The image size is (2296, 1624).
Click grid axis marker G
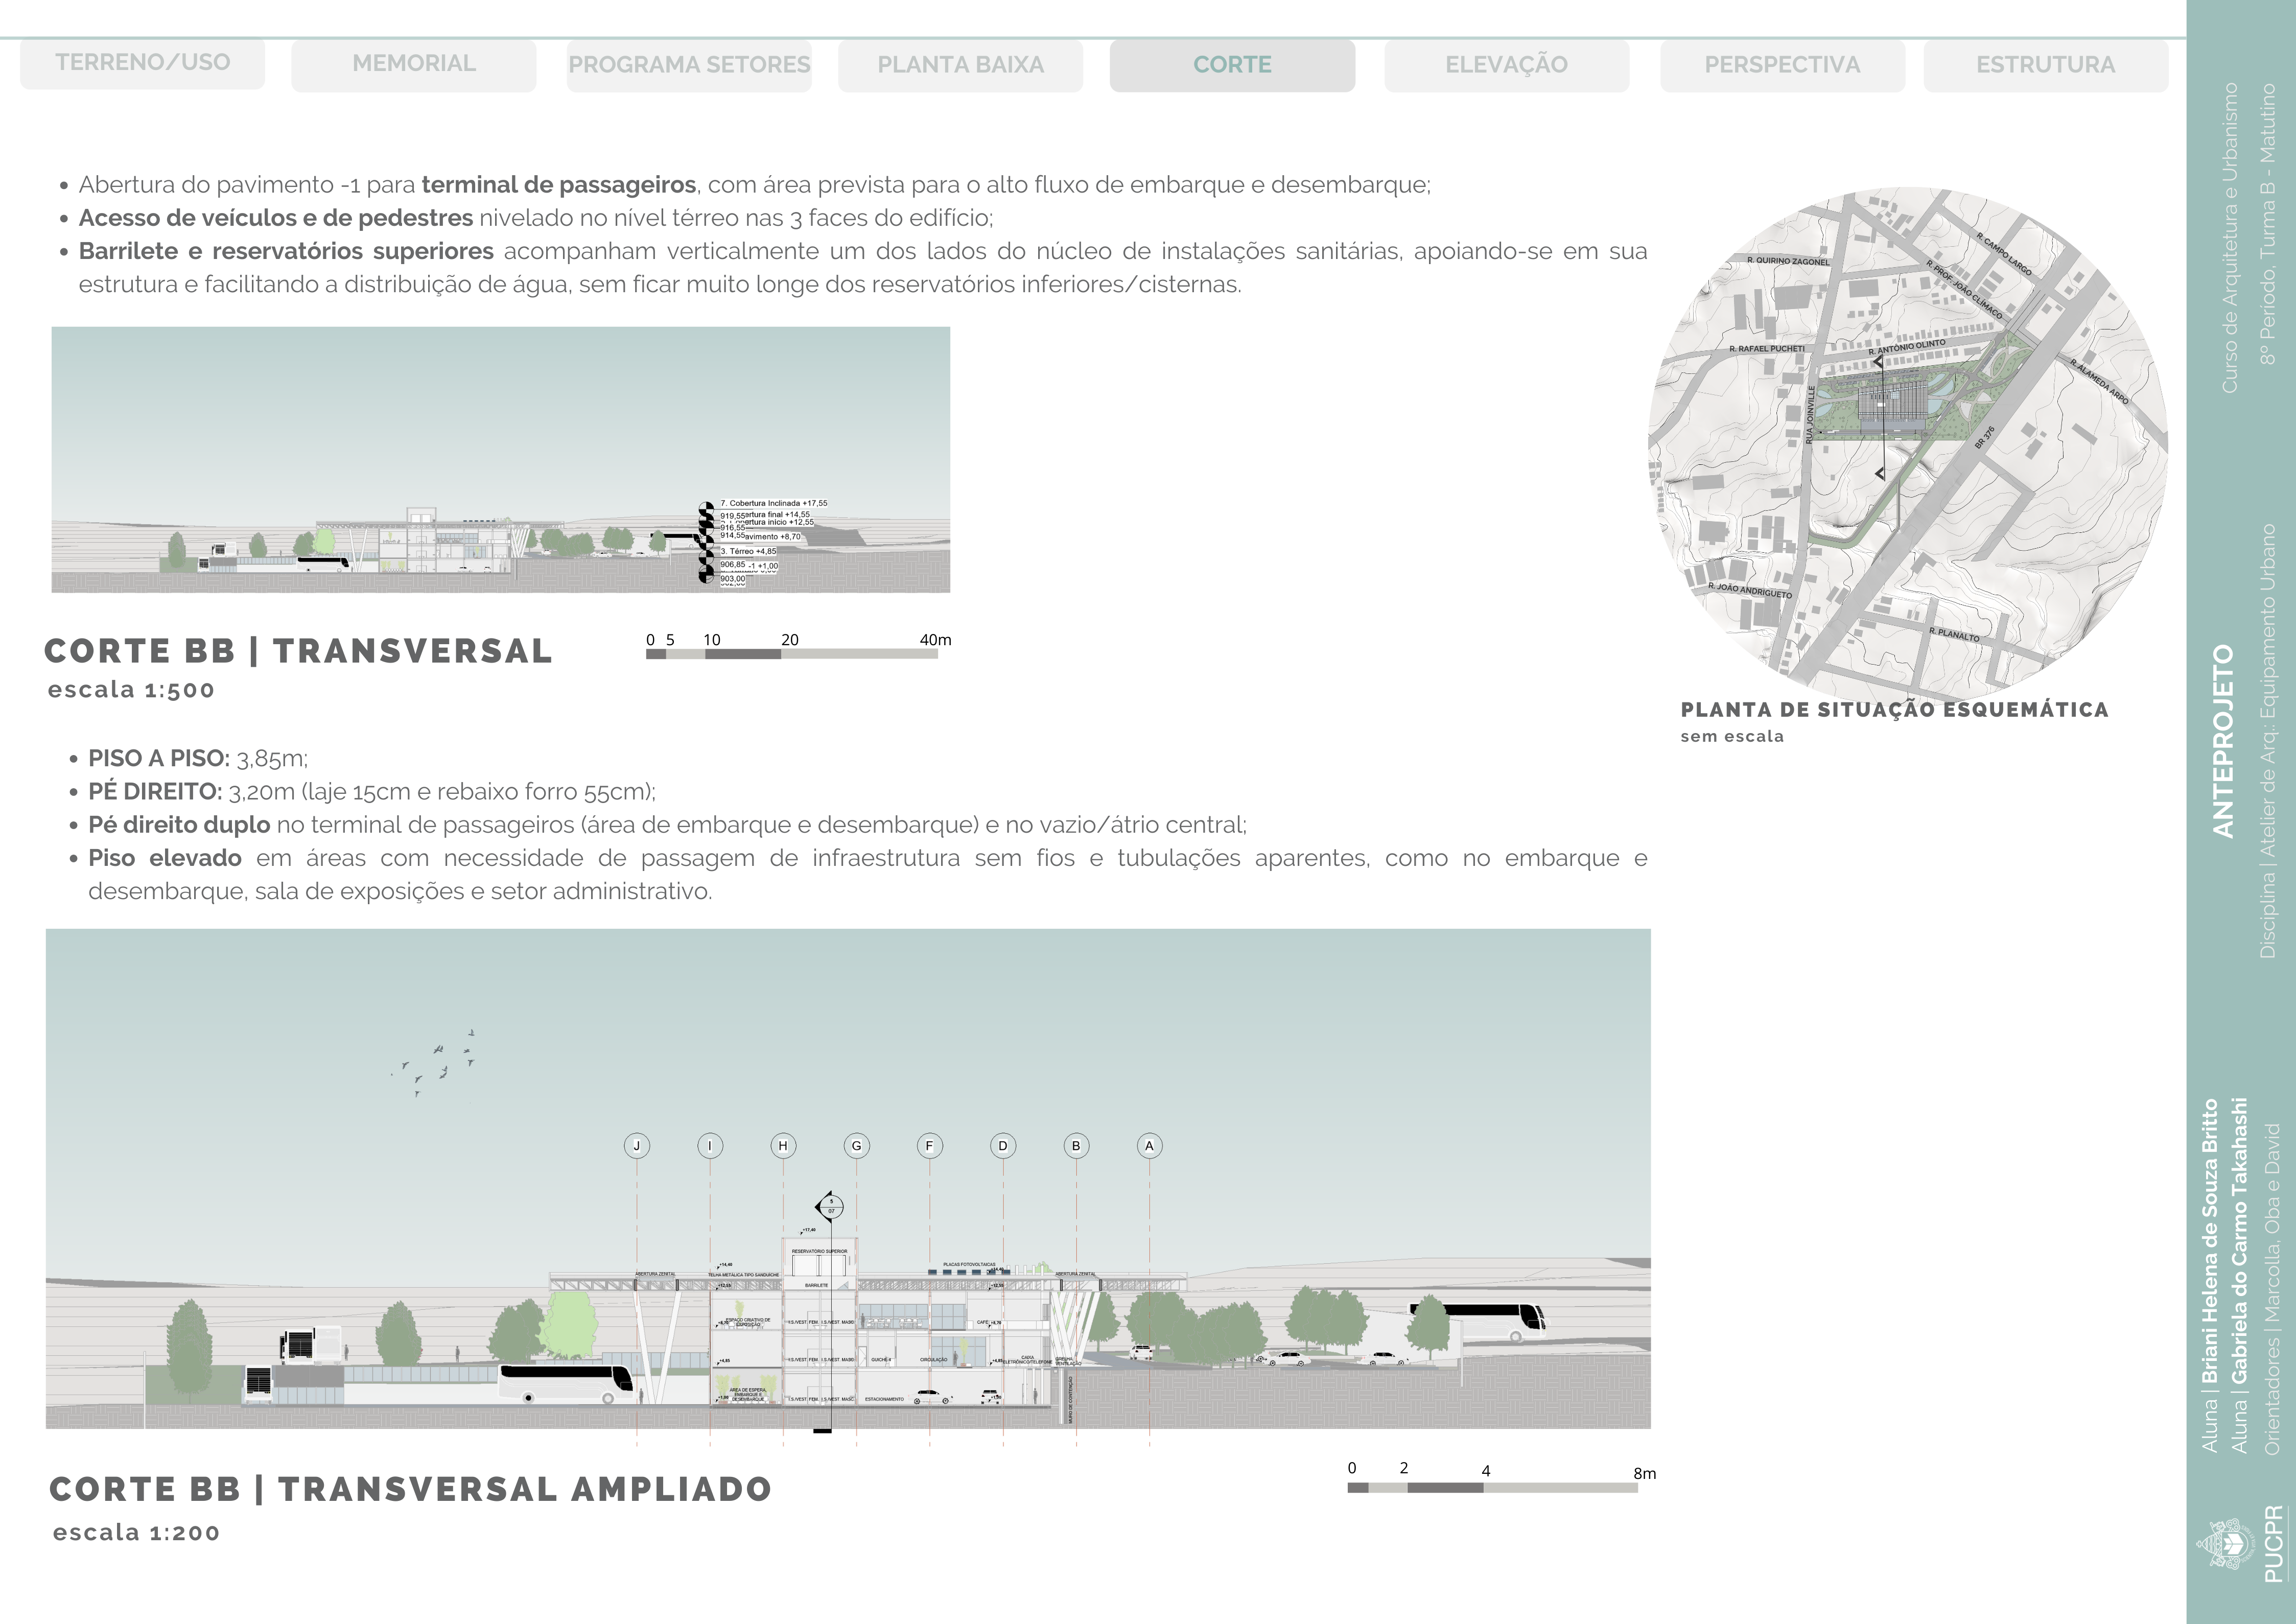tap(856, 1146)
